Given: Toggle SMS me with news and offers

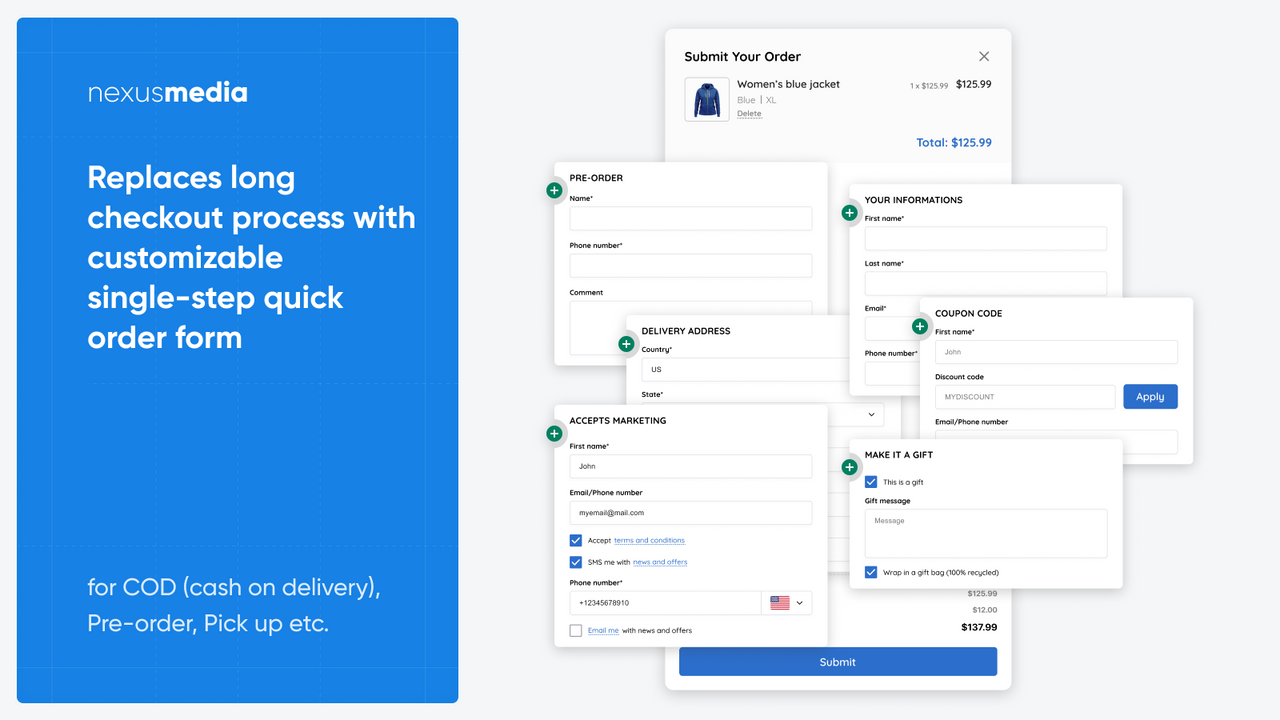Looking at the screenshot, I should (x=575, y=561).
